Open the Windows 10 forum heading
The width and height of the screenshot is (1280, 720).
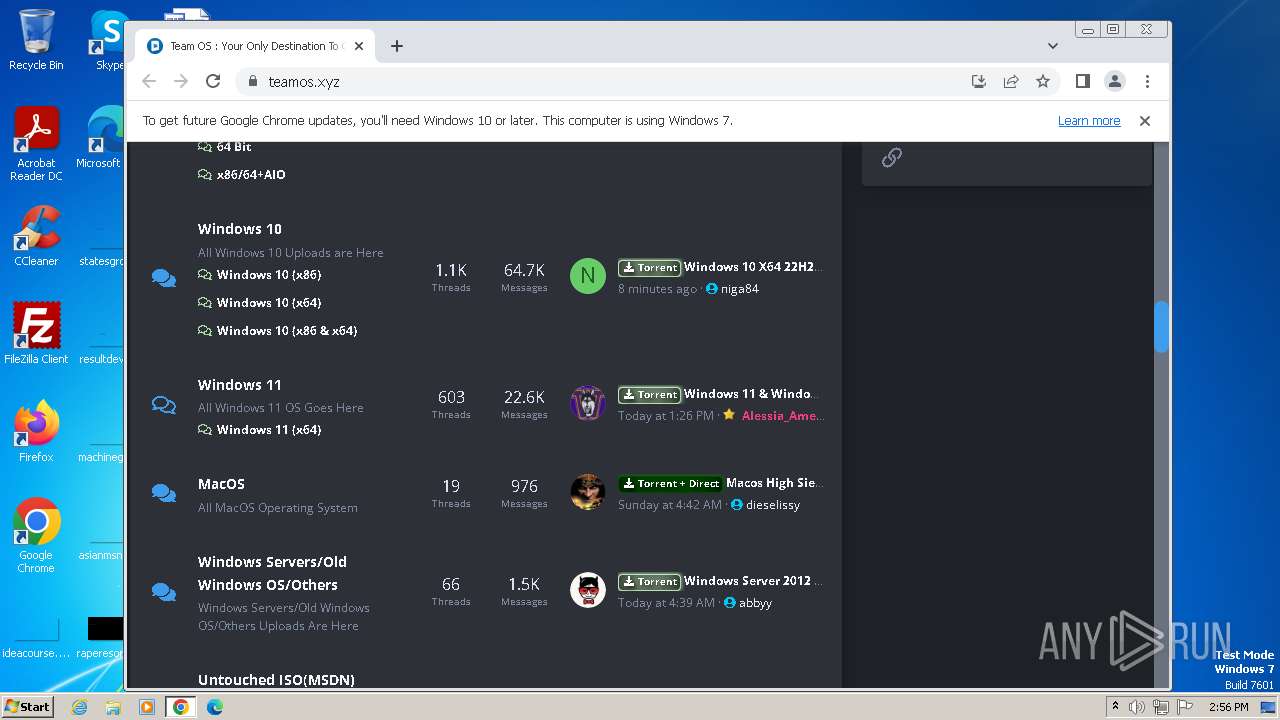(240, 229)
